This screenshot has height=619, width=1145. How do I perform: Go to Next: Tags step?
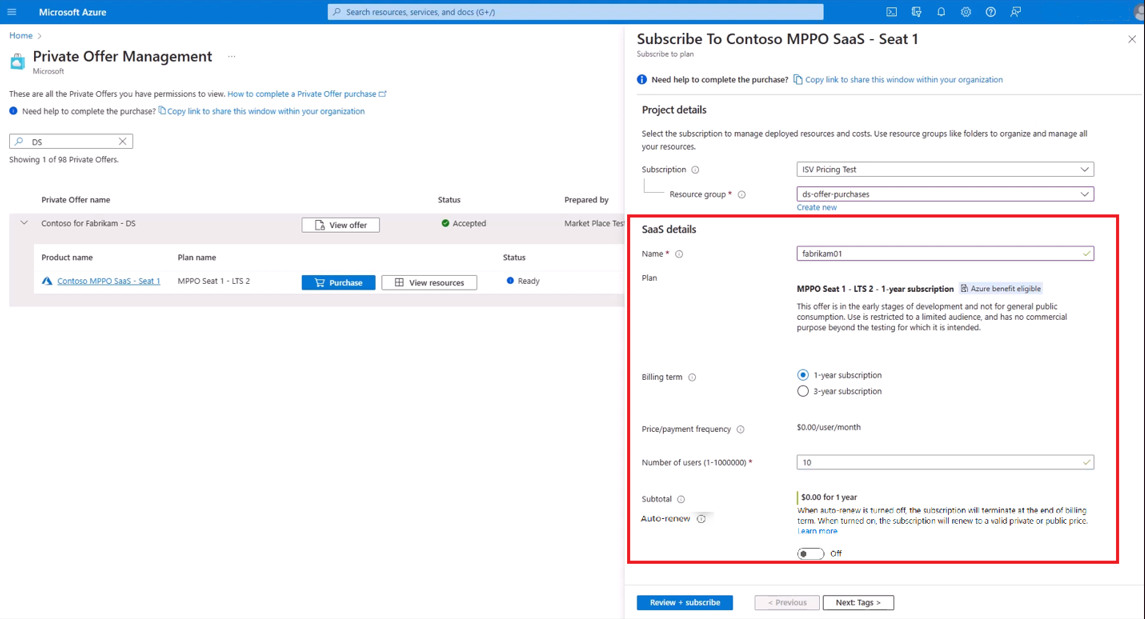coord(858,603)
